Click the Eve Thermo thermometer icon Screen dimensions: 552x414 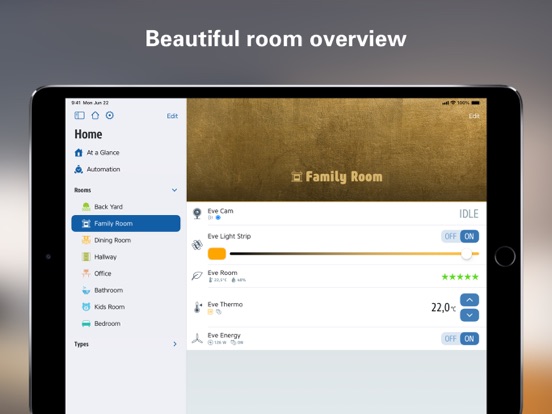coord(197,307)
